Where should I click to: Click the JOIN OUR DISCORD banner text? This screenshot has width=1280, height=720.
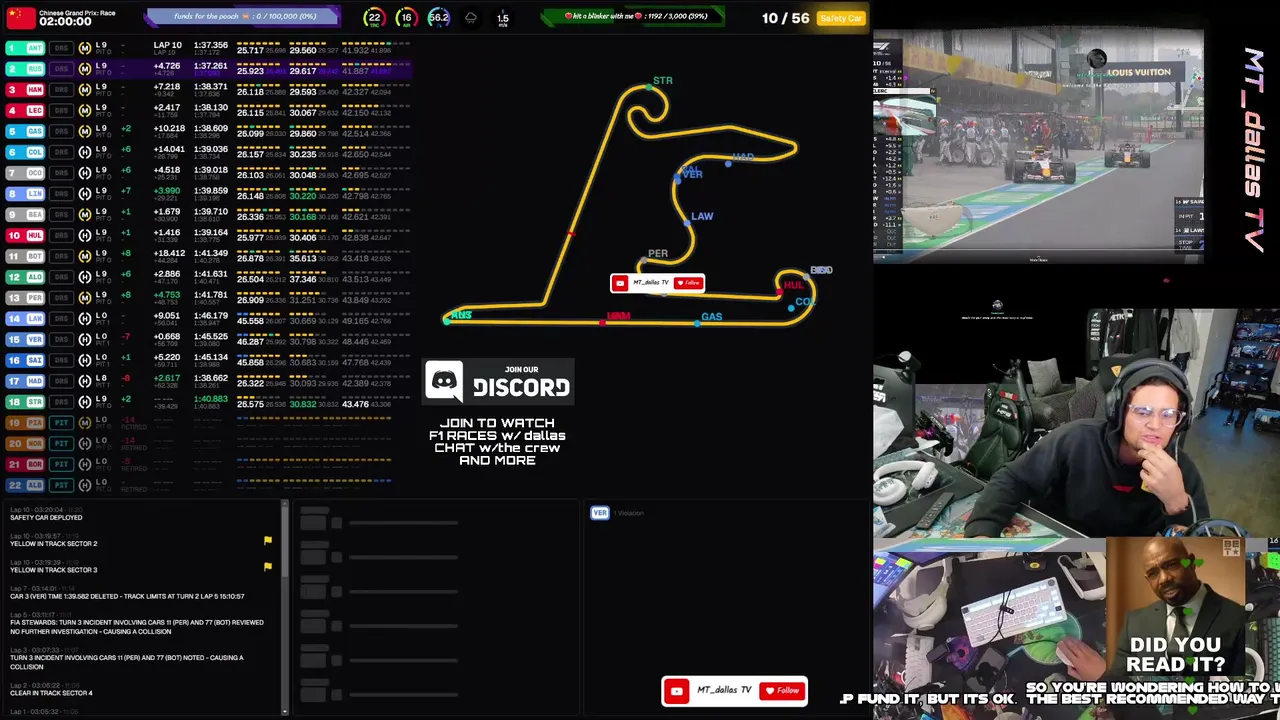(521, 382)
